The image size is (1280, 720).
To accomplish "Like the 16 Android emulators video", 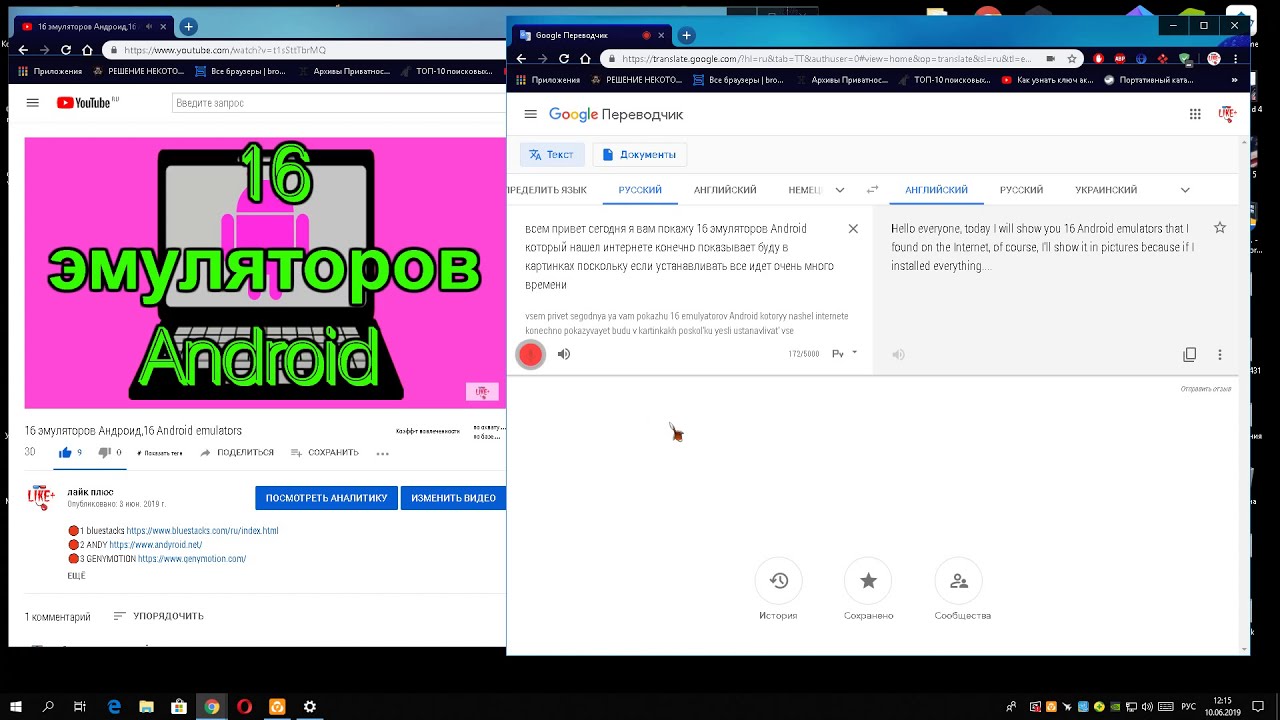I will pos(70,453).
